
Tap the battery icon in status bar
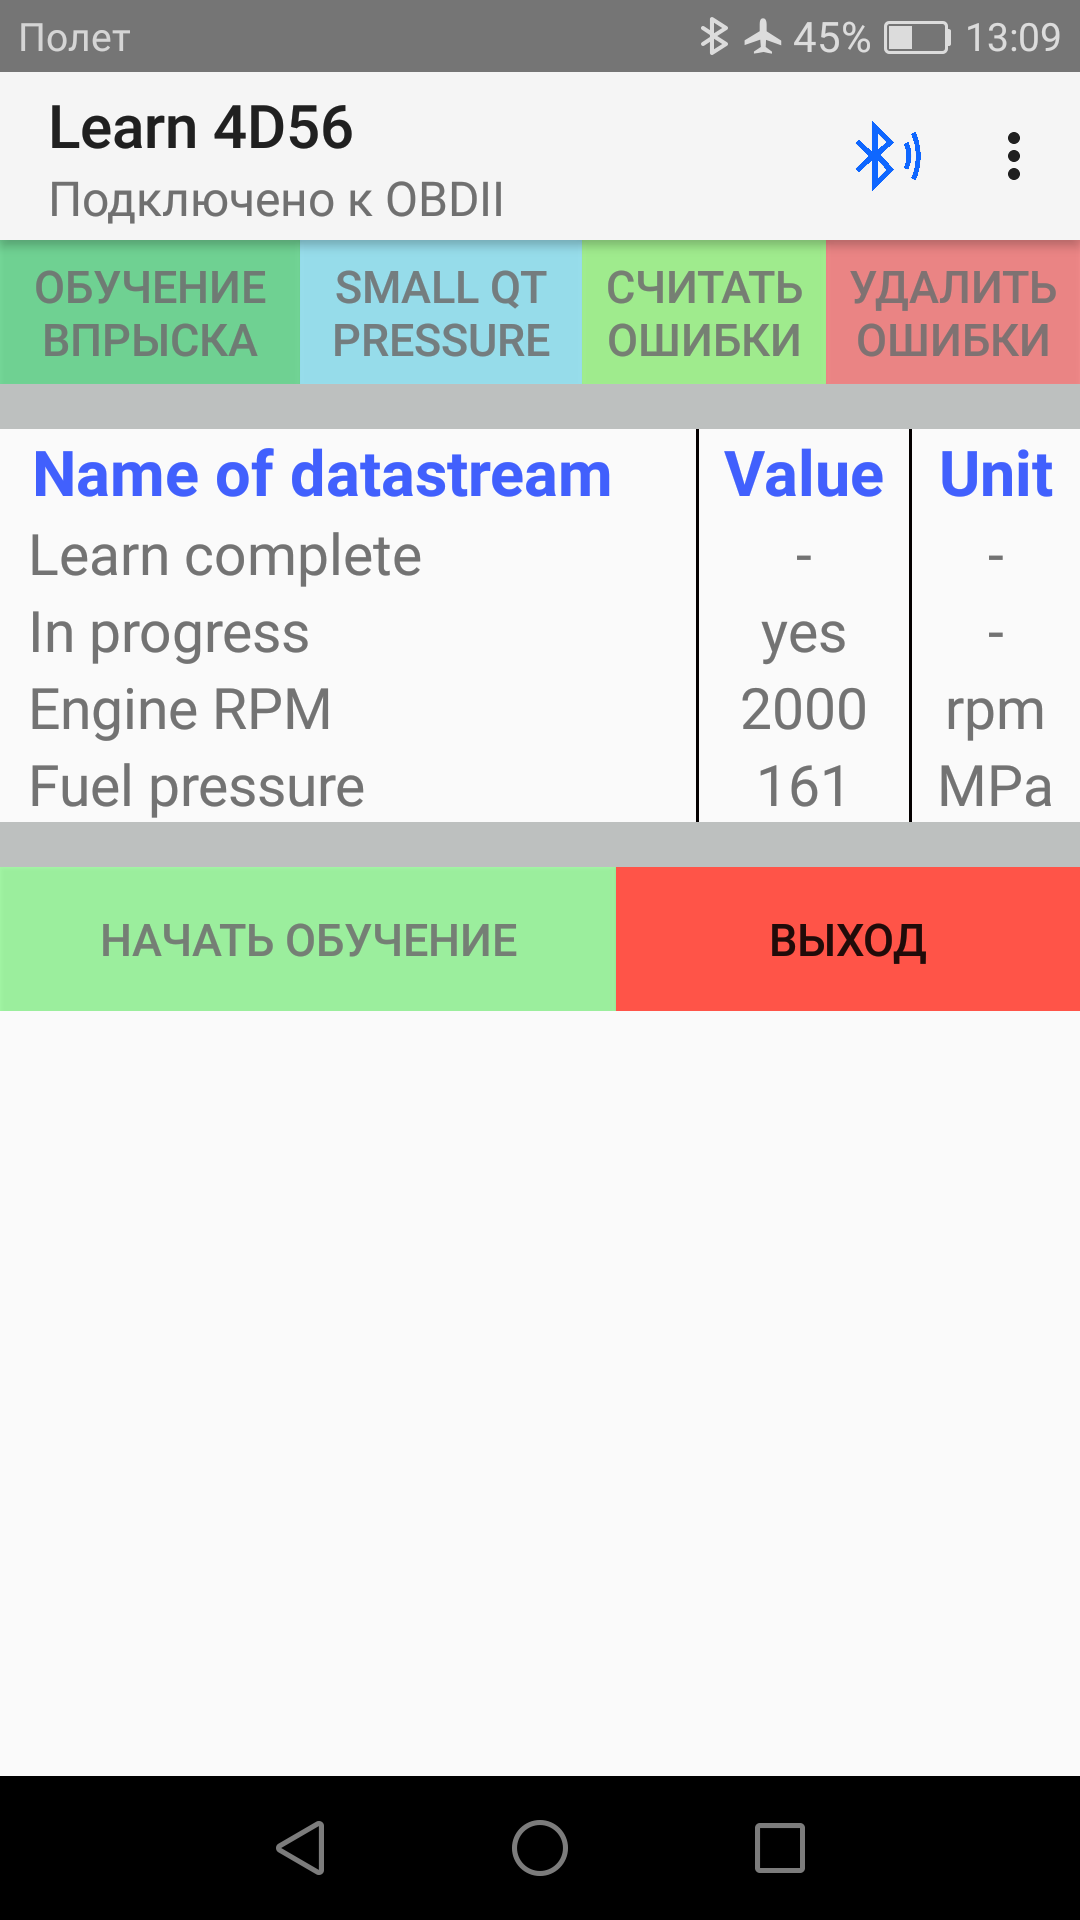pyautogui.click(x=916, y=37)
